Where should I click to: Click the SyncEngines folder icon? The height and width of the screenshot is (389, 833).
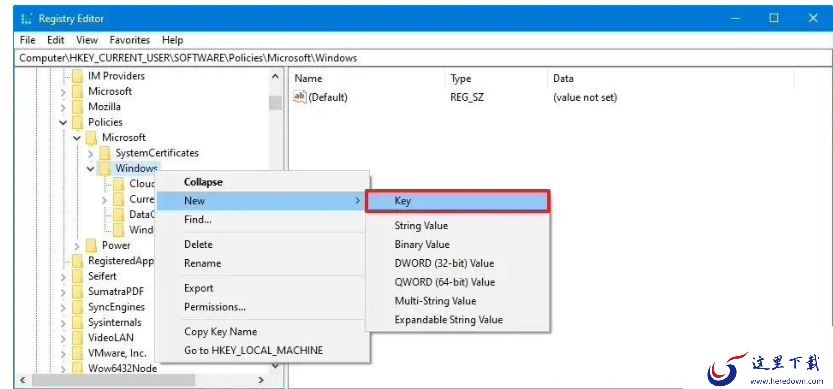point(78,307)
